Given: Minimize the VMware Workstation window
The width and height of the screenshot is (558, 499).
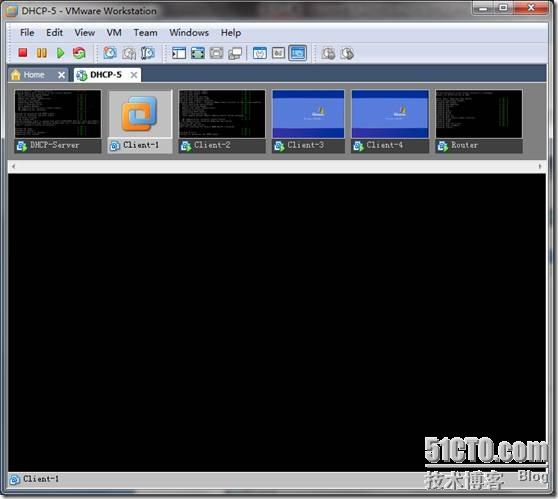Looking at the screenshot, I should click(x=484, y=8).
